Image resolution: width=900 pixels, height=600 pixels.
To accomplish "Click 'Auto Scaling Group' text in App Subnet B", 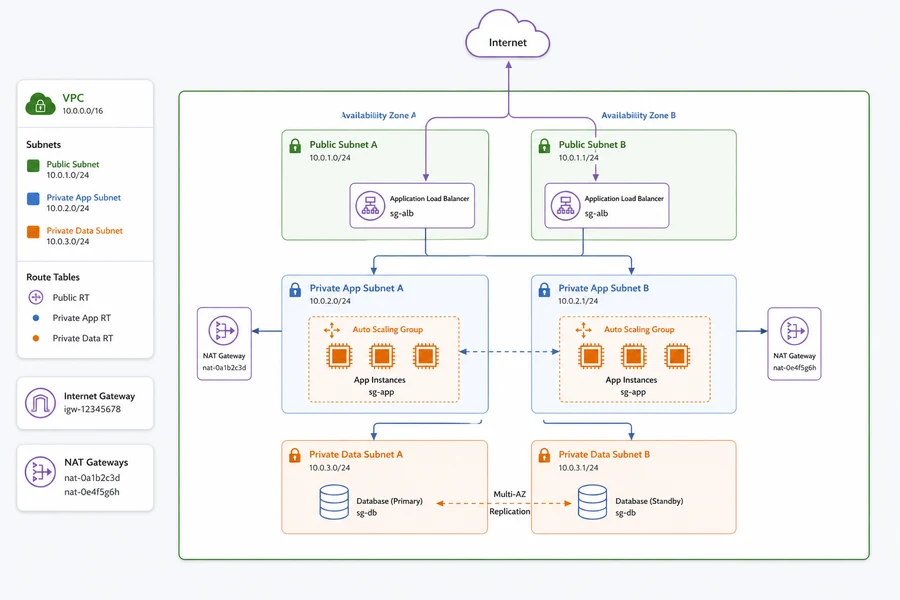I will click(639, 330).
